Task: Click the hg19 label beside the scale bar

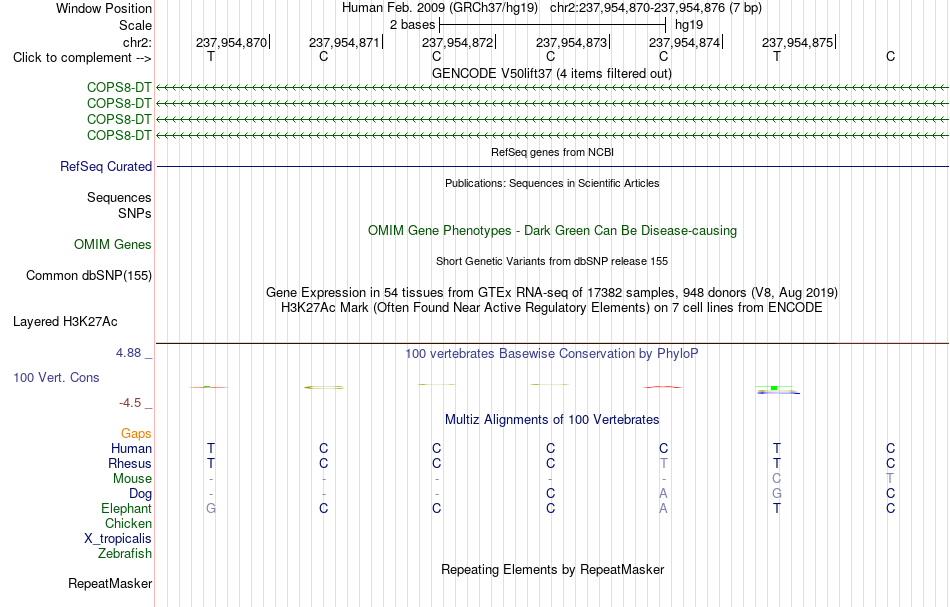Action: (689, 25)
